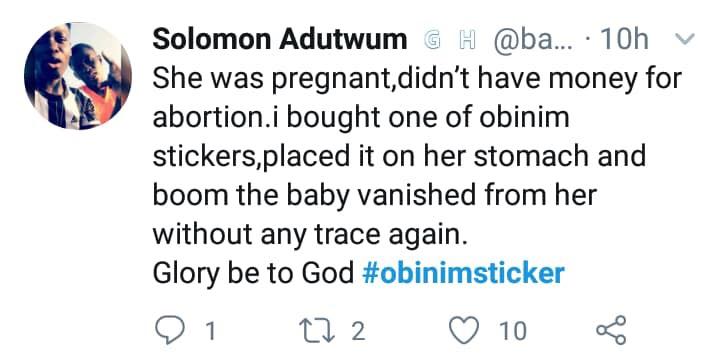The height and width of the screenshot is (361, 720).
Task: Like the tweet with the heart icon
Action: (x=464, y=331)
